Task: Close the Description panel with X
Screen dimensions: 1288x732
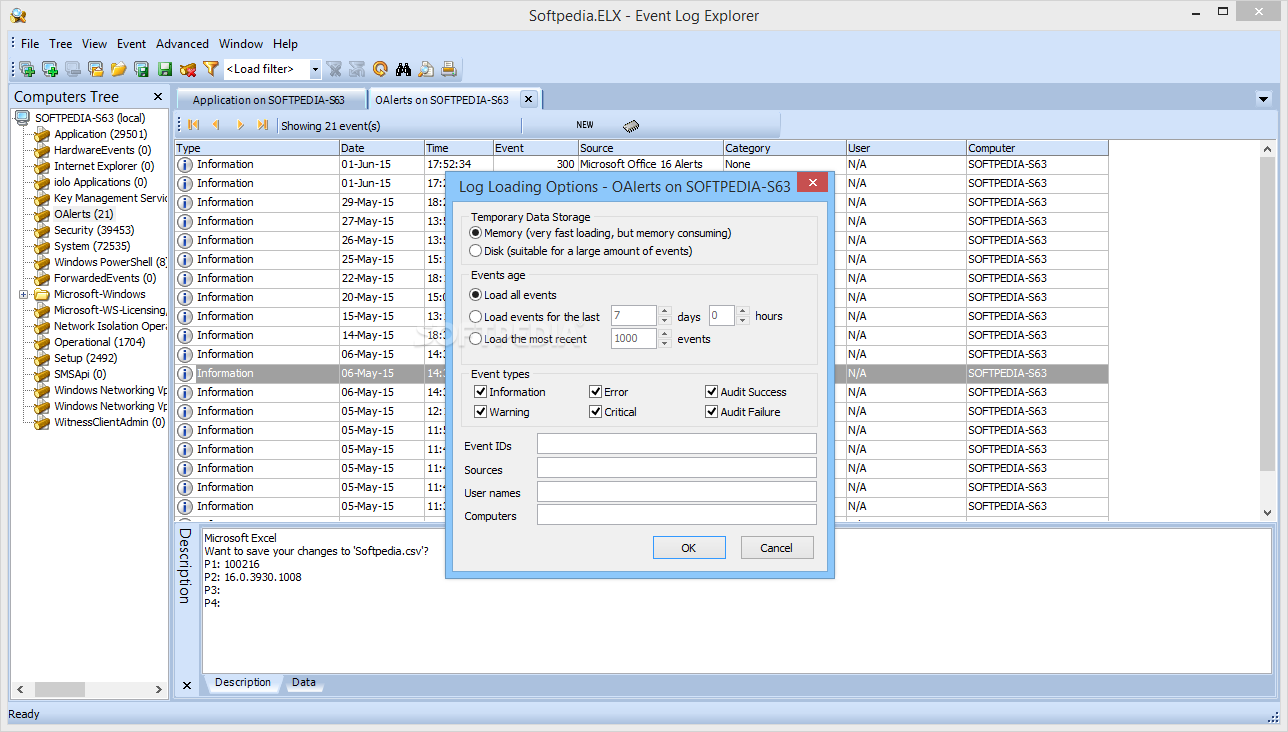Action: click(187, 685)
